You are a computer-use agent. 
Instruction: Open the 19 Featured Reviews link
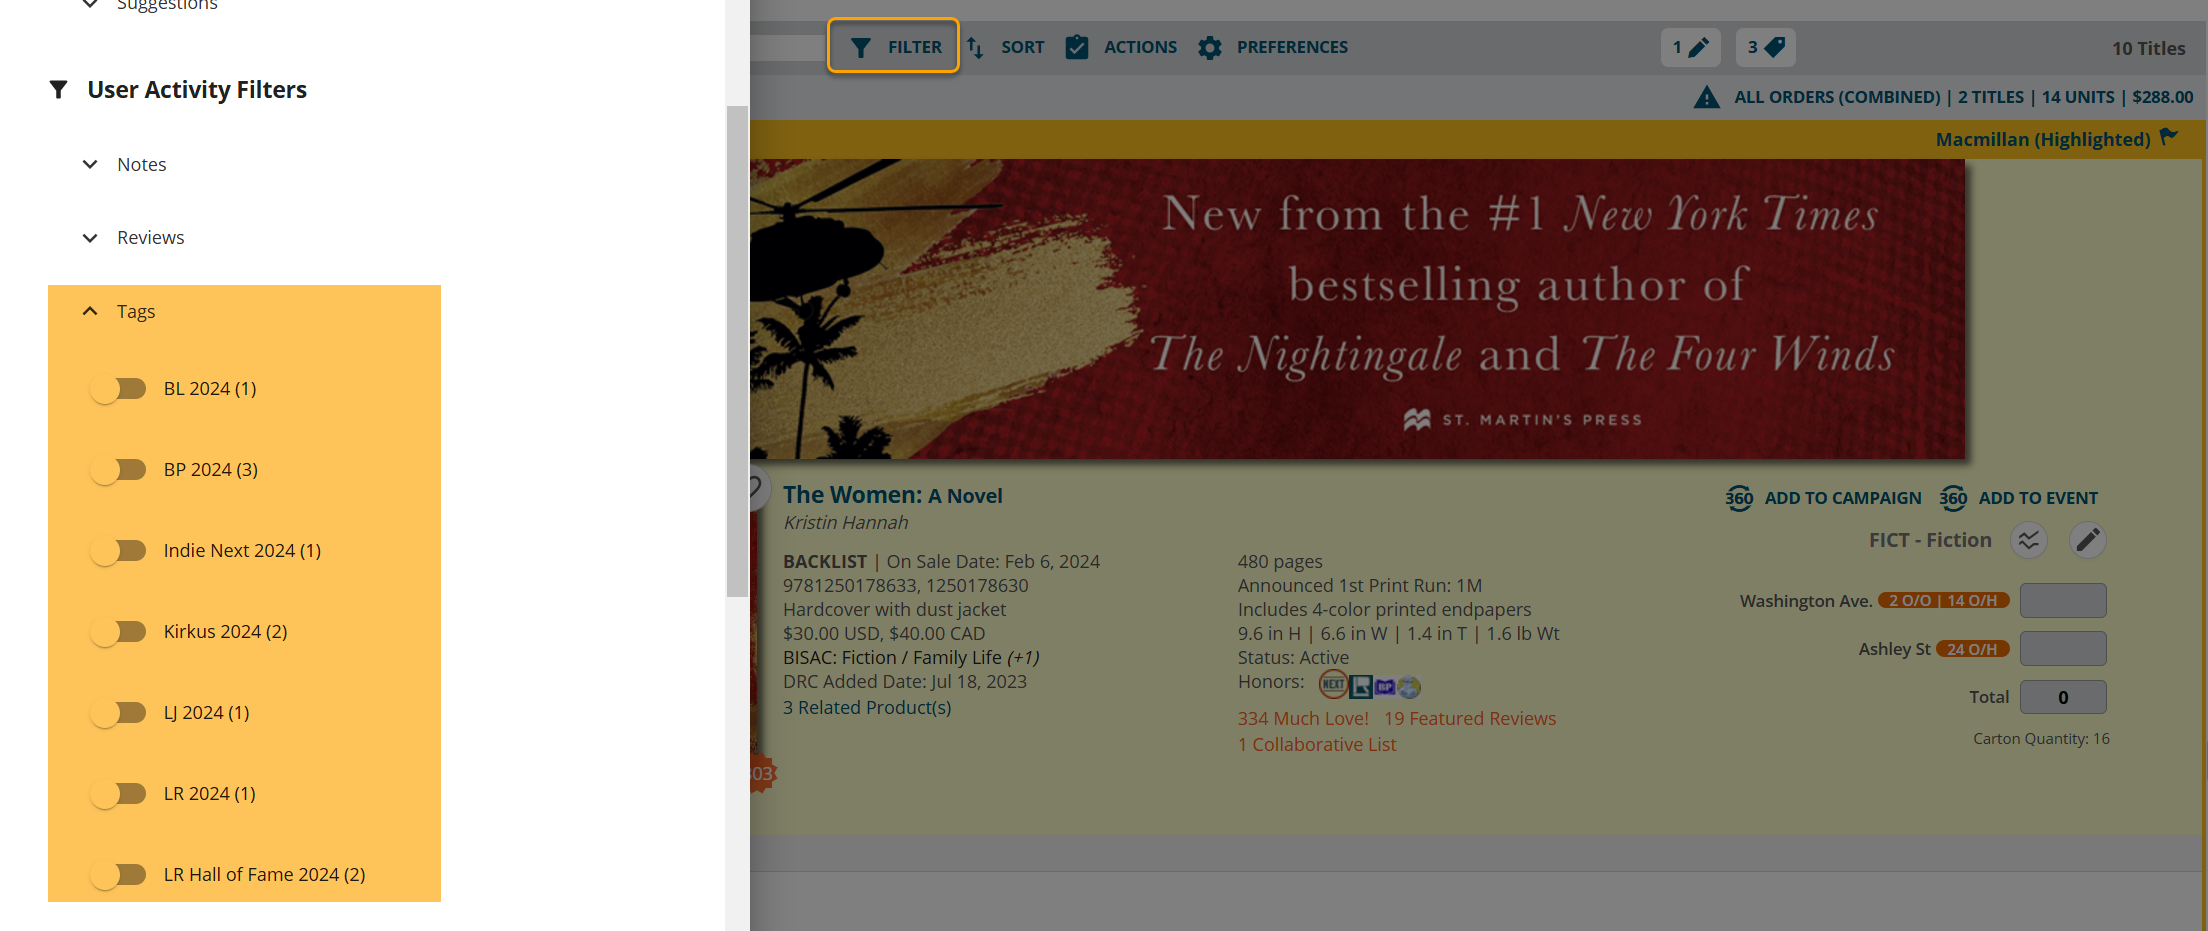click(1469, 719)
